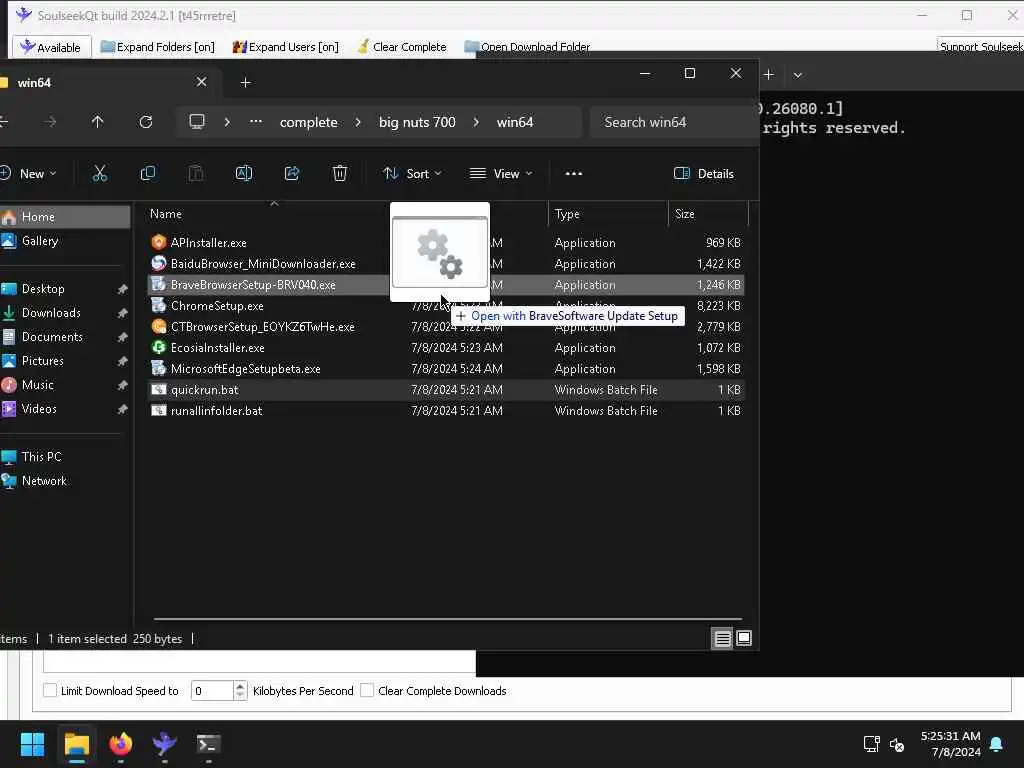This screenshot has height=768, width=1024.
Task: Add a new terminal tab
Action: [769, 75]
